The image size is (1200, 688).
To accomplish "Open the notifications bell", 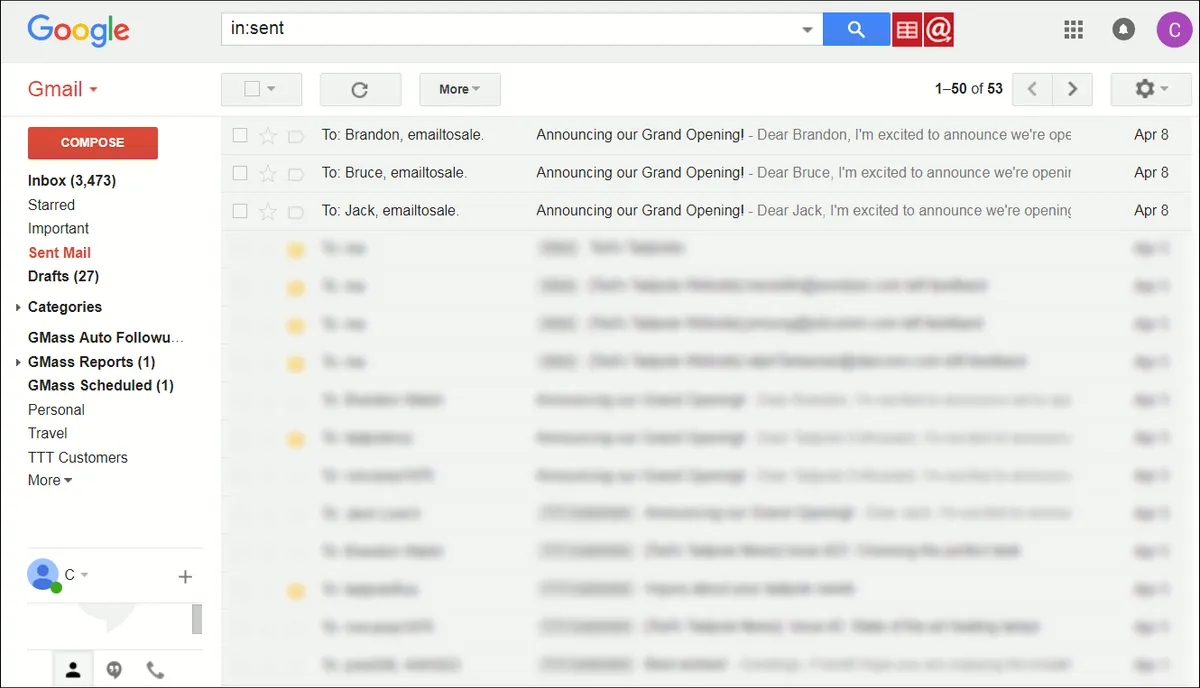I will [1124, 30].
